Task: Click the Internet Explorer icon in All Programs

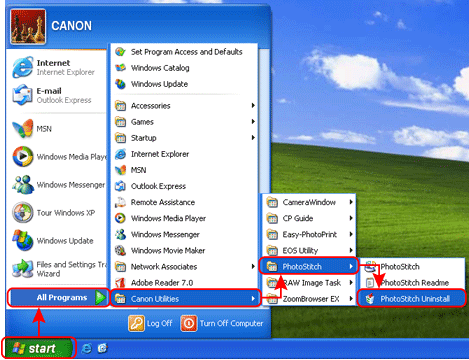Action: click(x=120, y=154)
